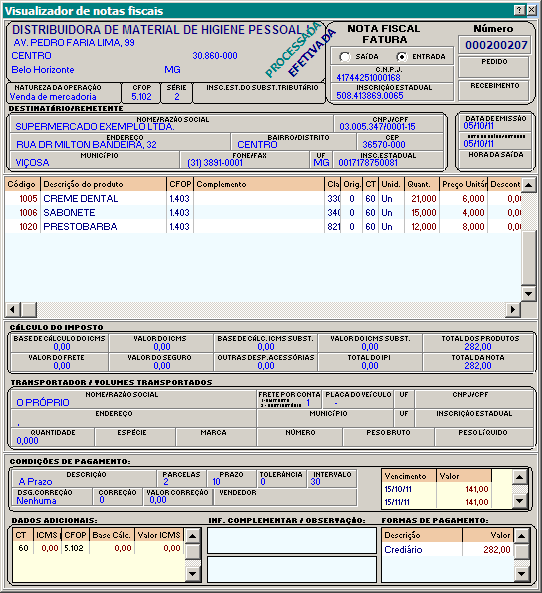Viewport: 542px width, 593px height.
Task: Click the Venda de mercadoria operation text
Action: [x=53, y=97]
